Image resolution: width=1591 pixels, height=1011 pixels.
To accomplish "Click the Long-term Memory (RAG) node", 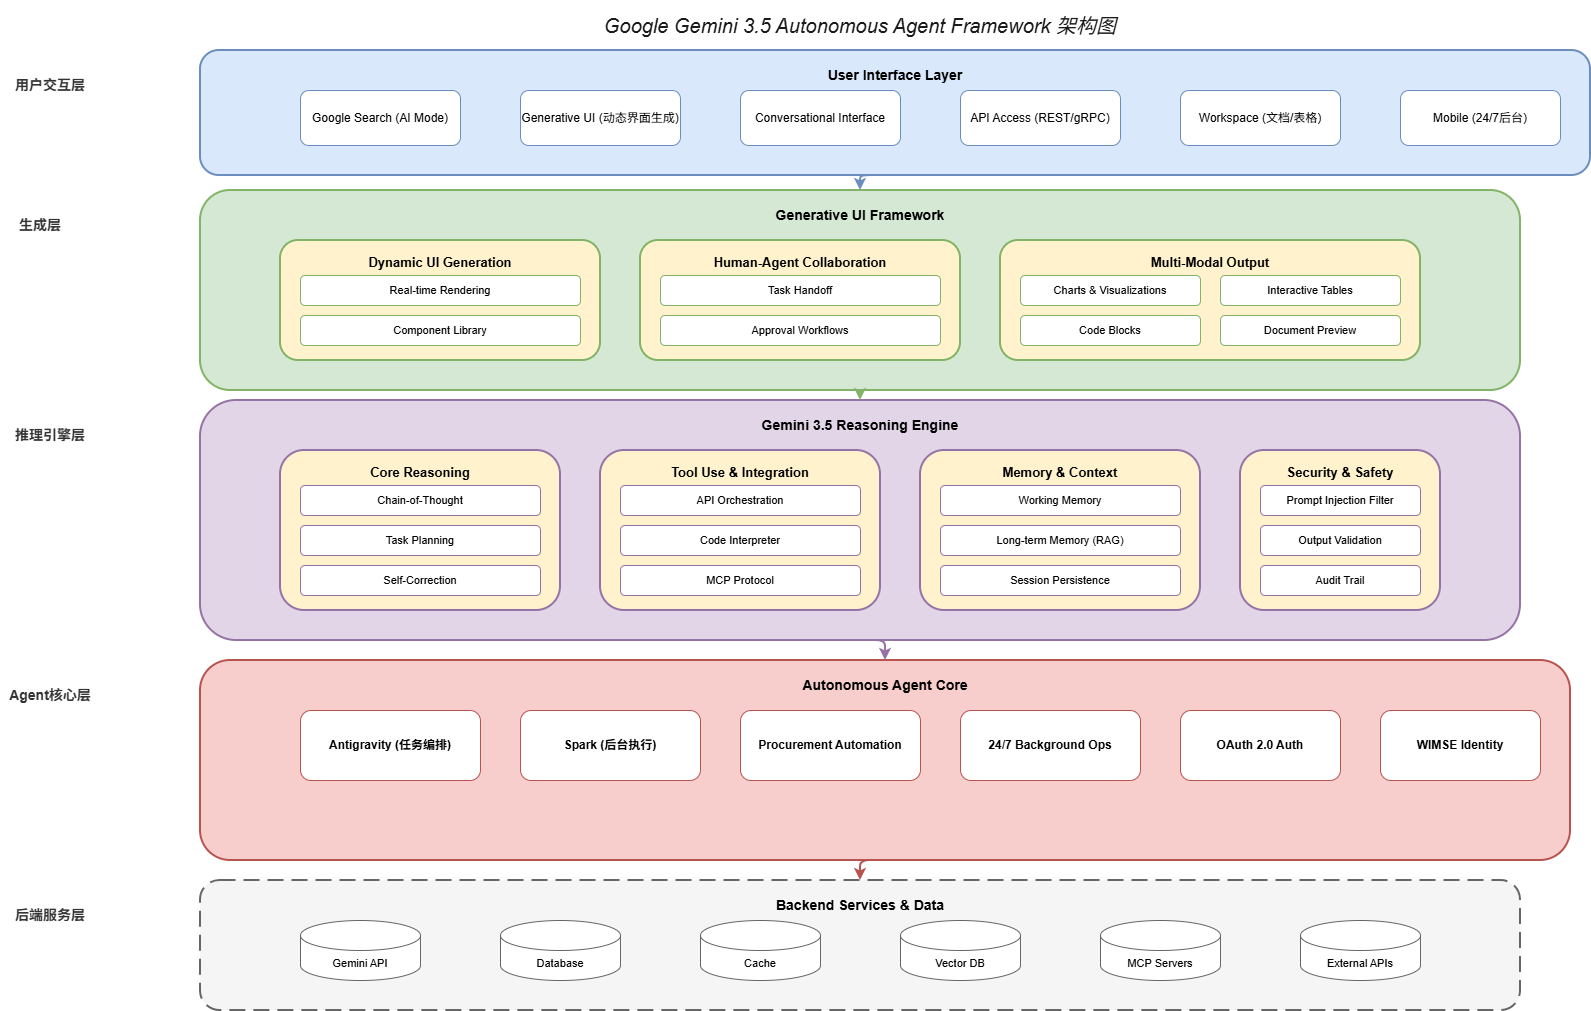I will [1060, 540].
